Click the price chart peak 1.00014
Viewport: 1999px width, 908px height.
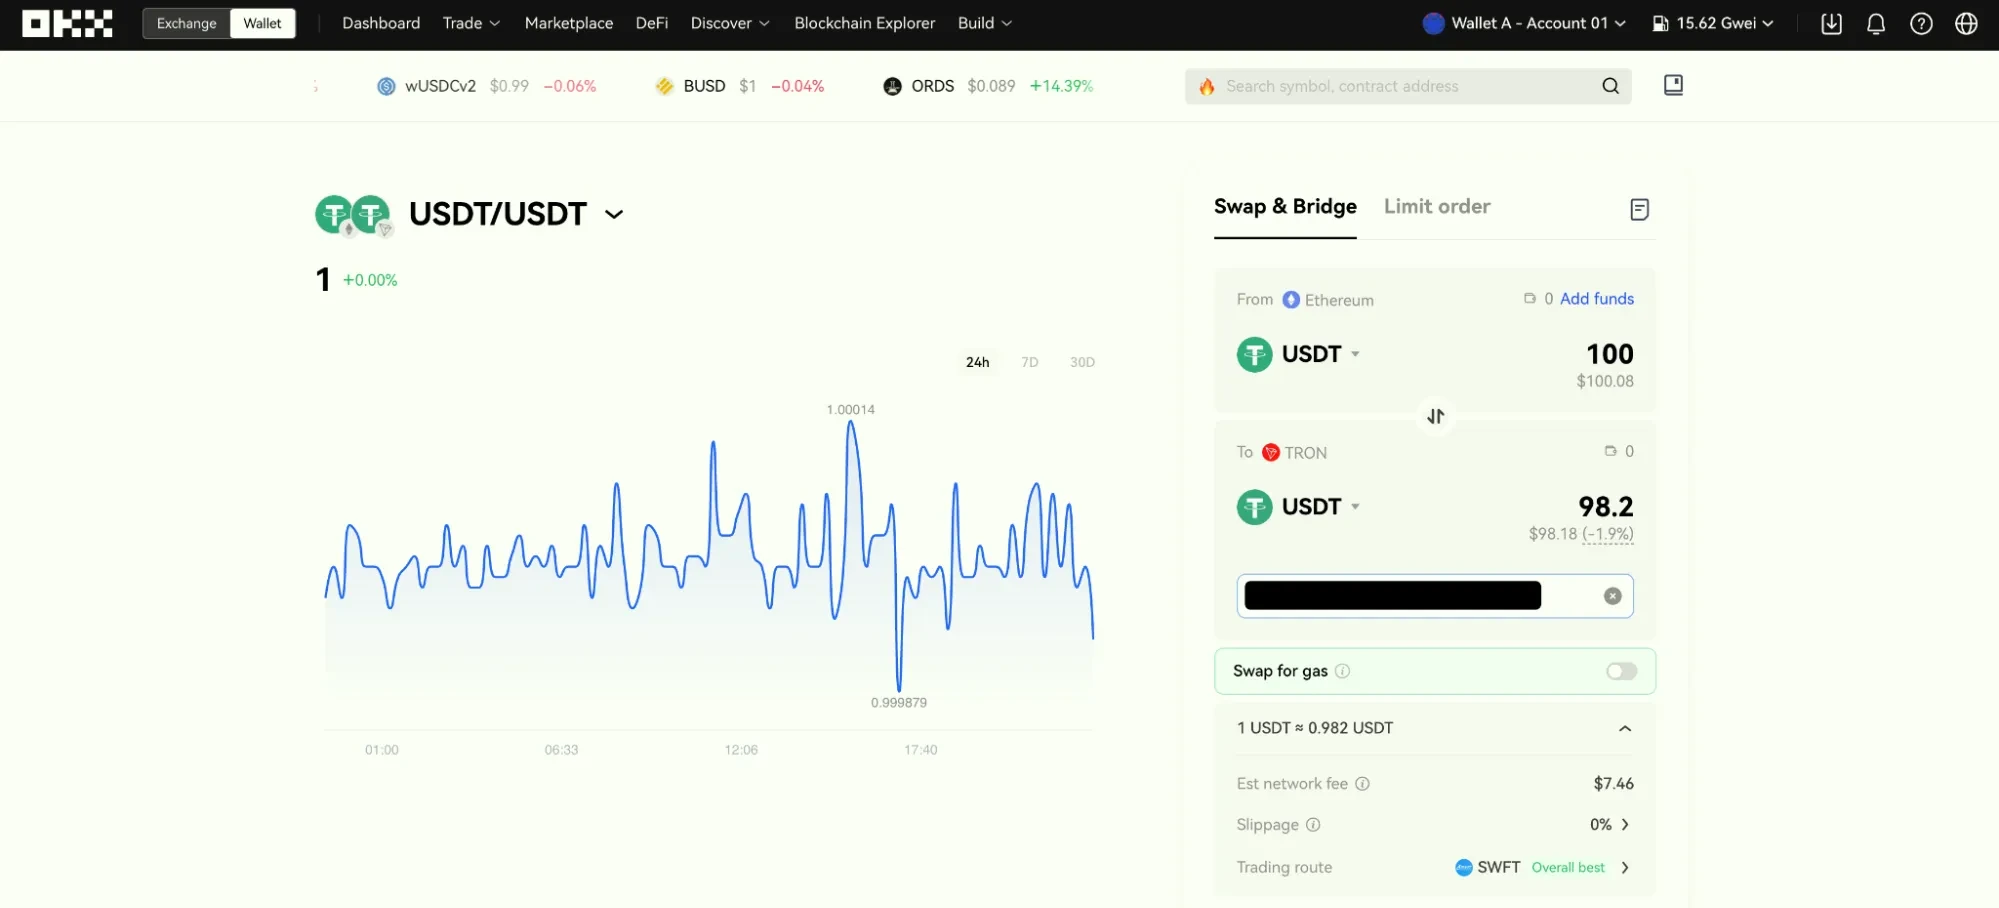pos(851,410)
